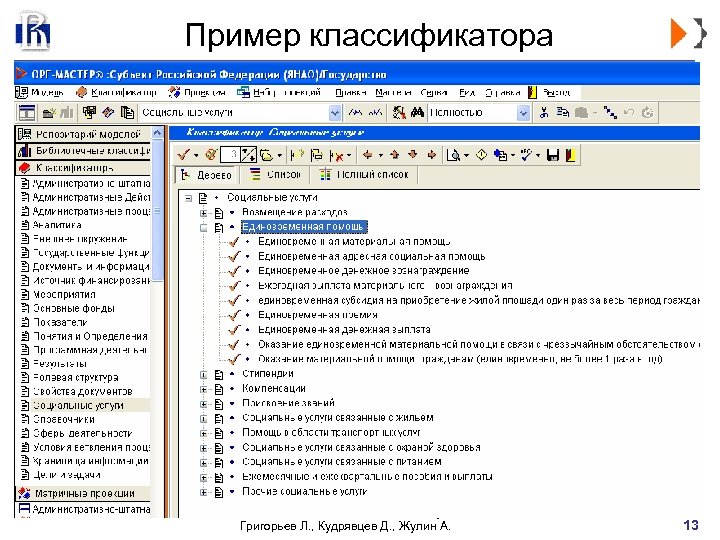
Task: Switch to the Список tab
Action: tap(275, 175)
